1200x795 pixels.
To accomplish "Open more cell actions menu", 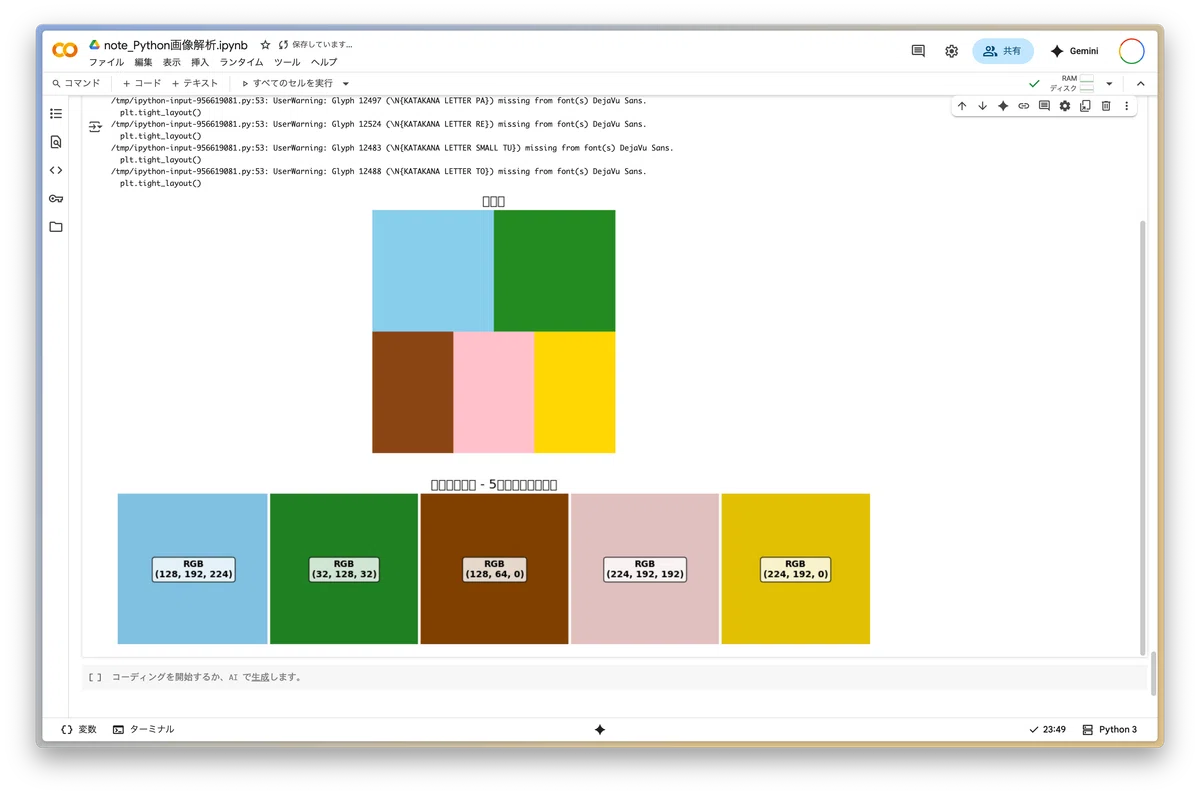I will click(x=1126, y=106).
